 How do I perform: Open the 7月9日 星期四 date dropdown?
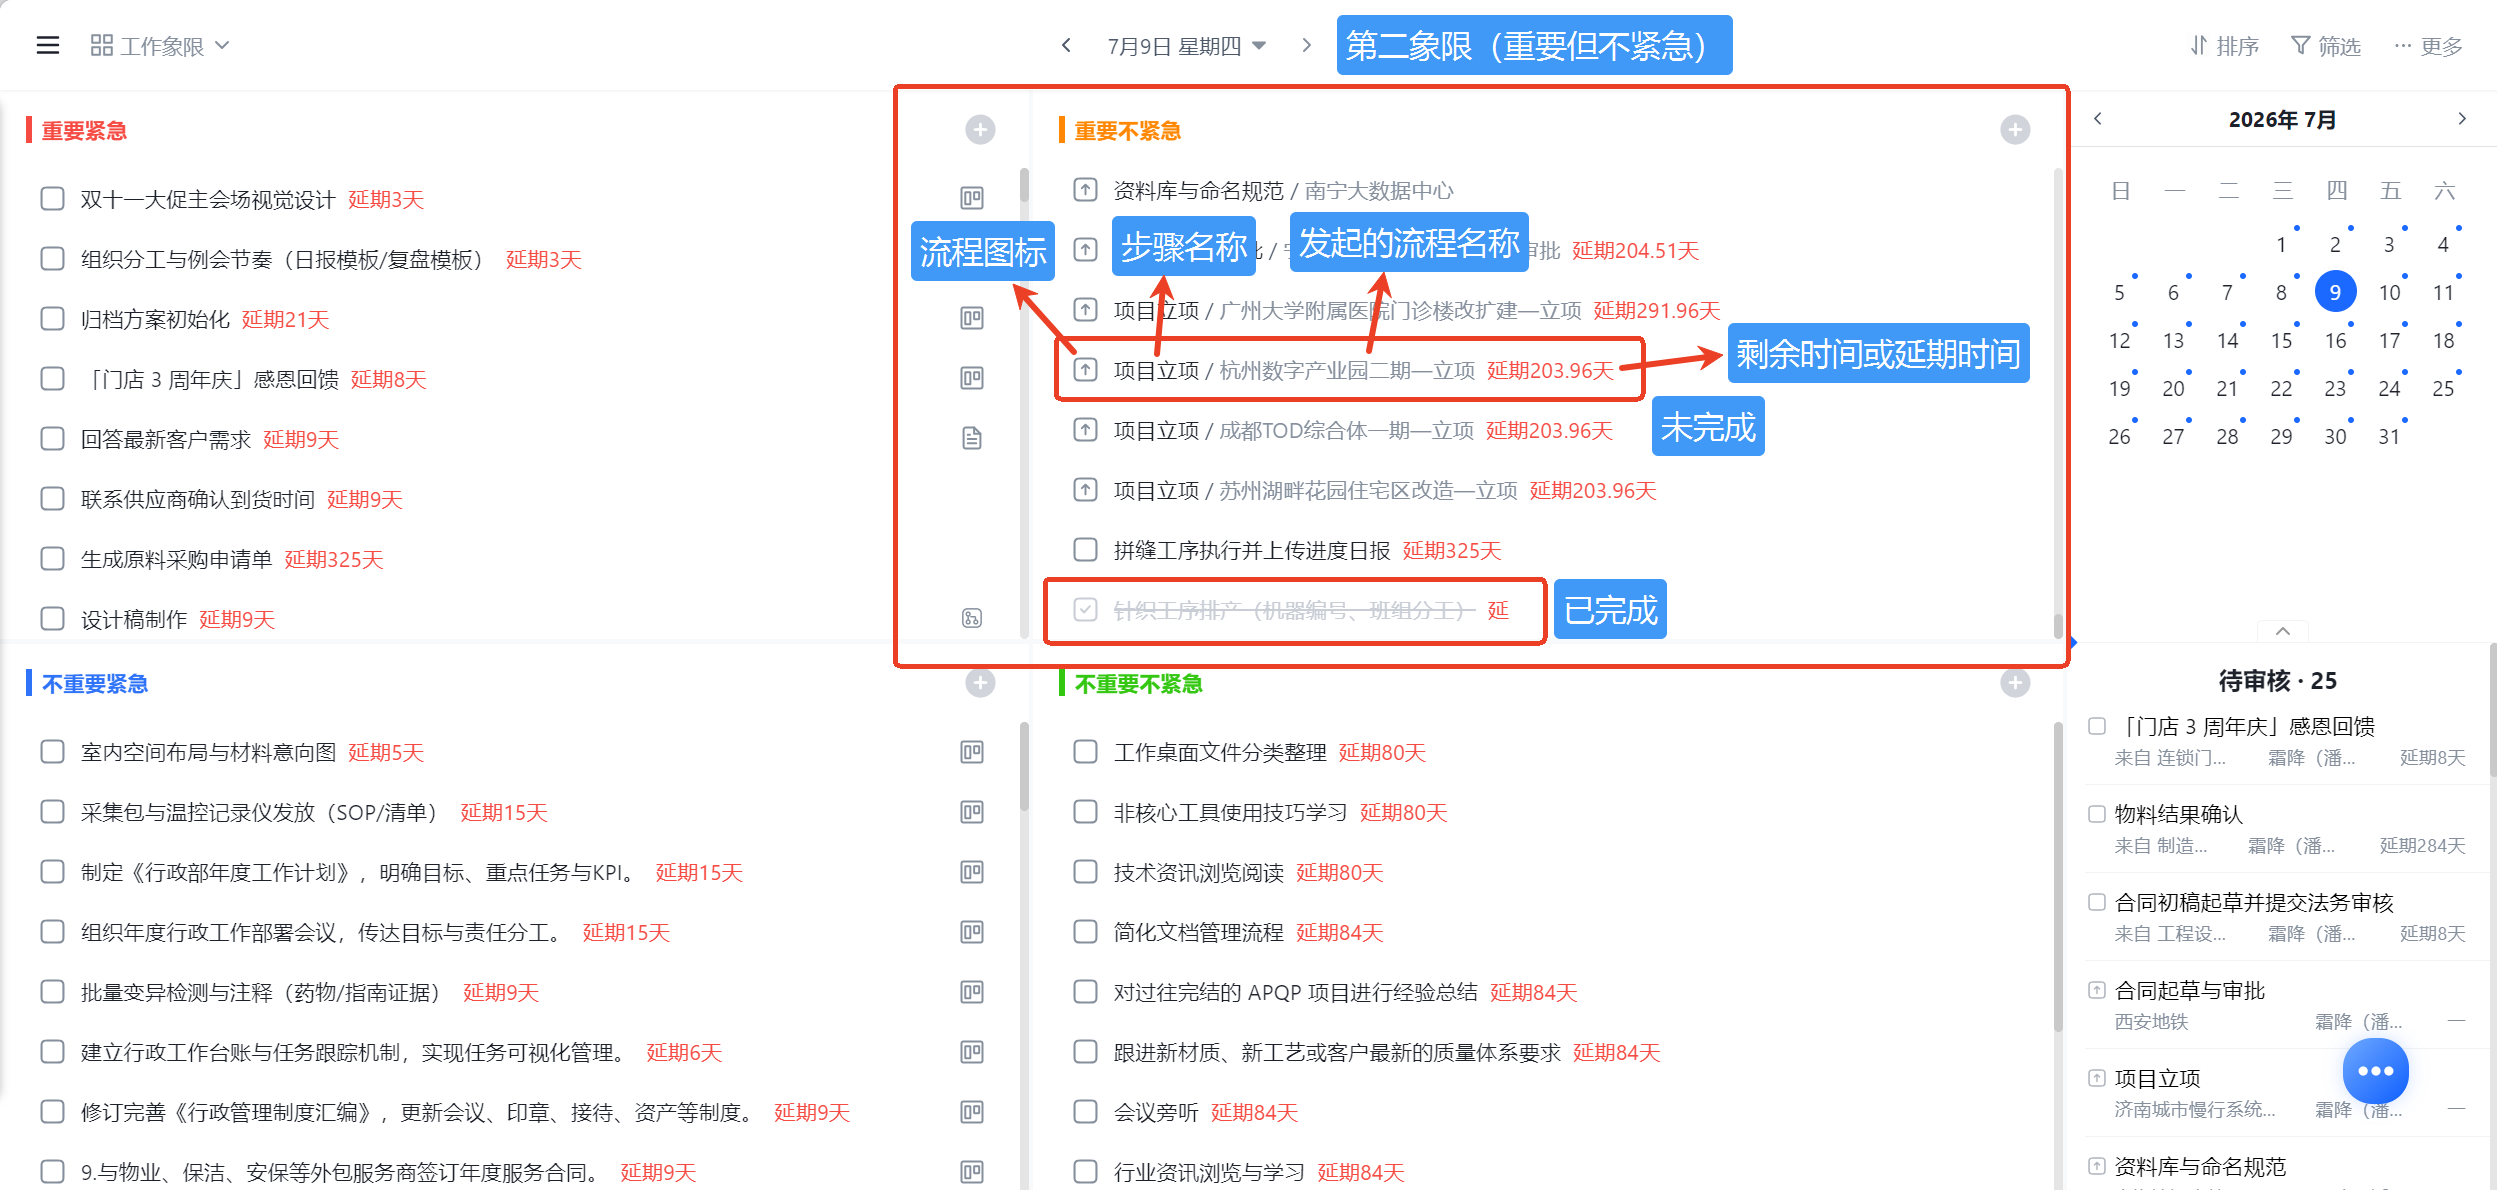(x=1187, y=46)
